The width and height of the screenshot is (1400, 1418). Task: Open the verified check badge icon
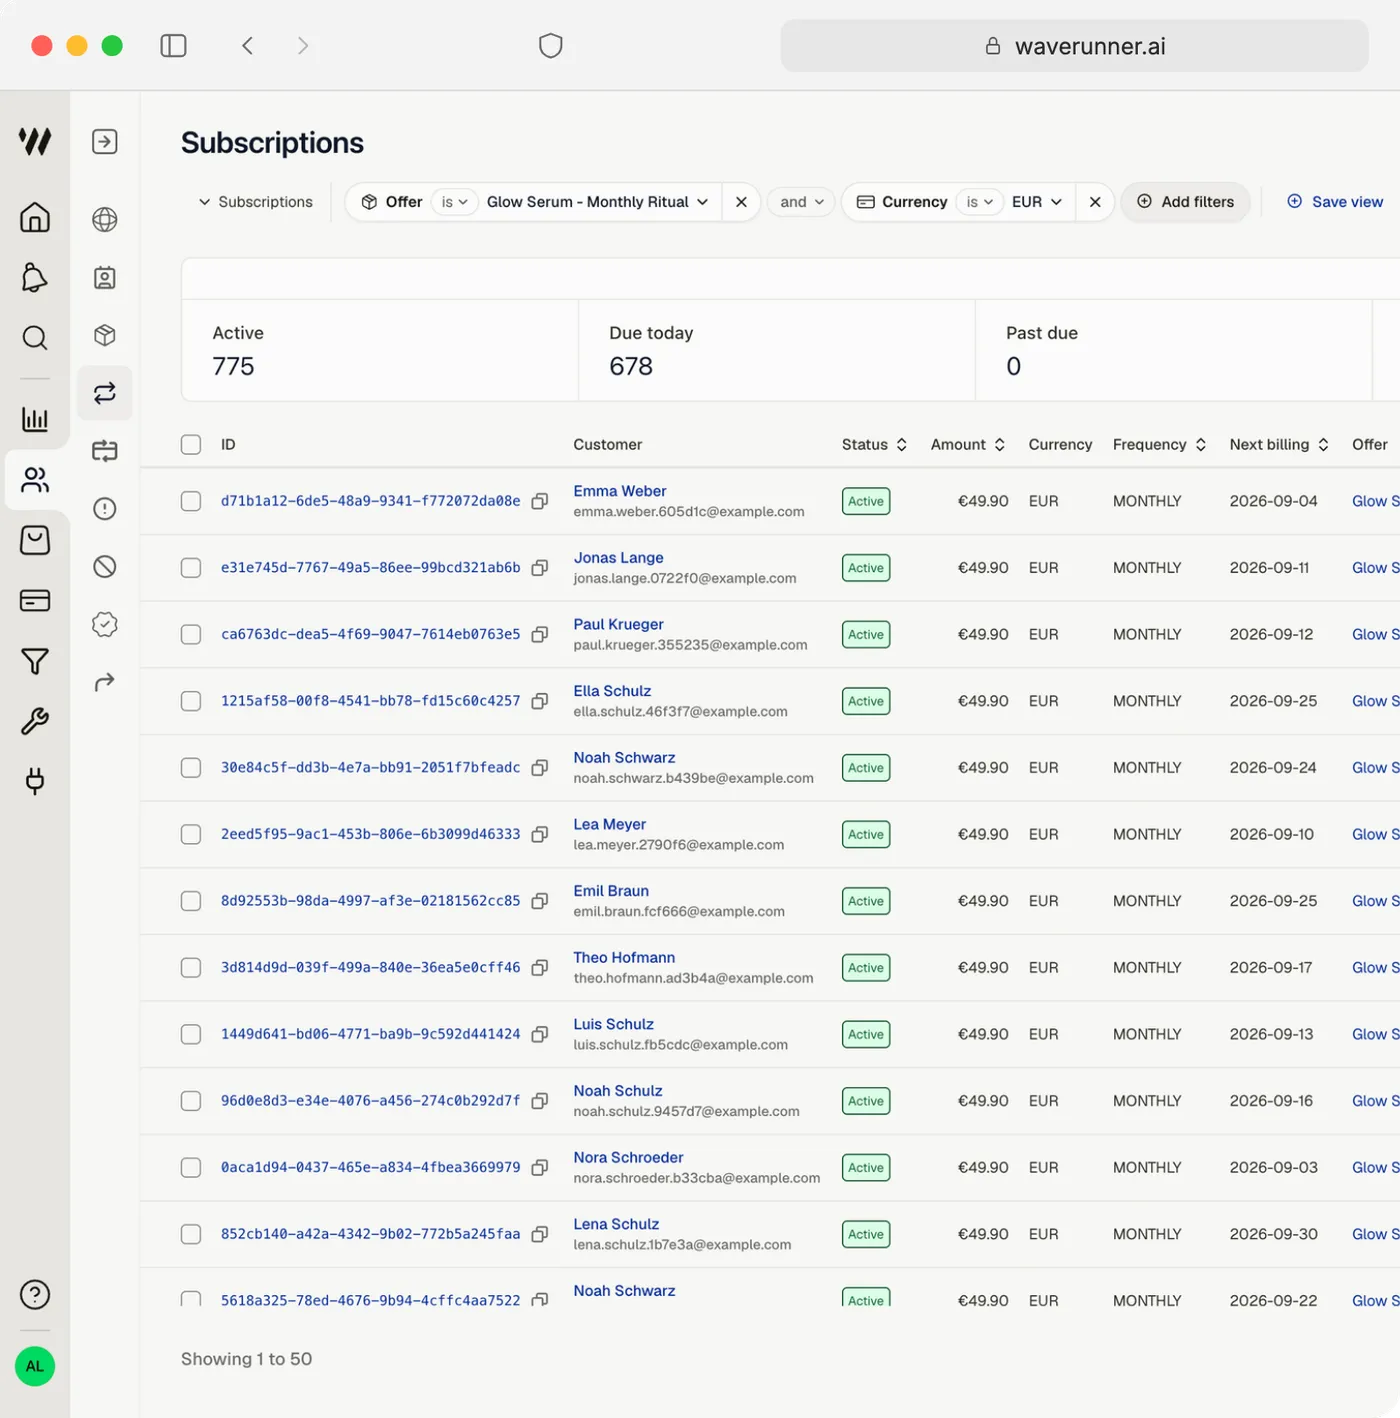pyautogui.click(x=105, y=624)
